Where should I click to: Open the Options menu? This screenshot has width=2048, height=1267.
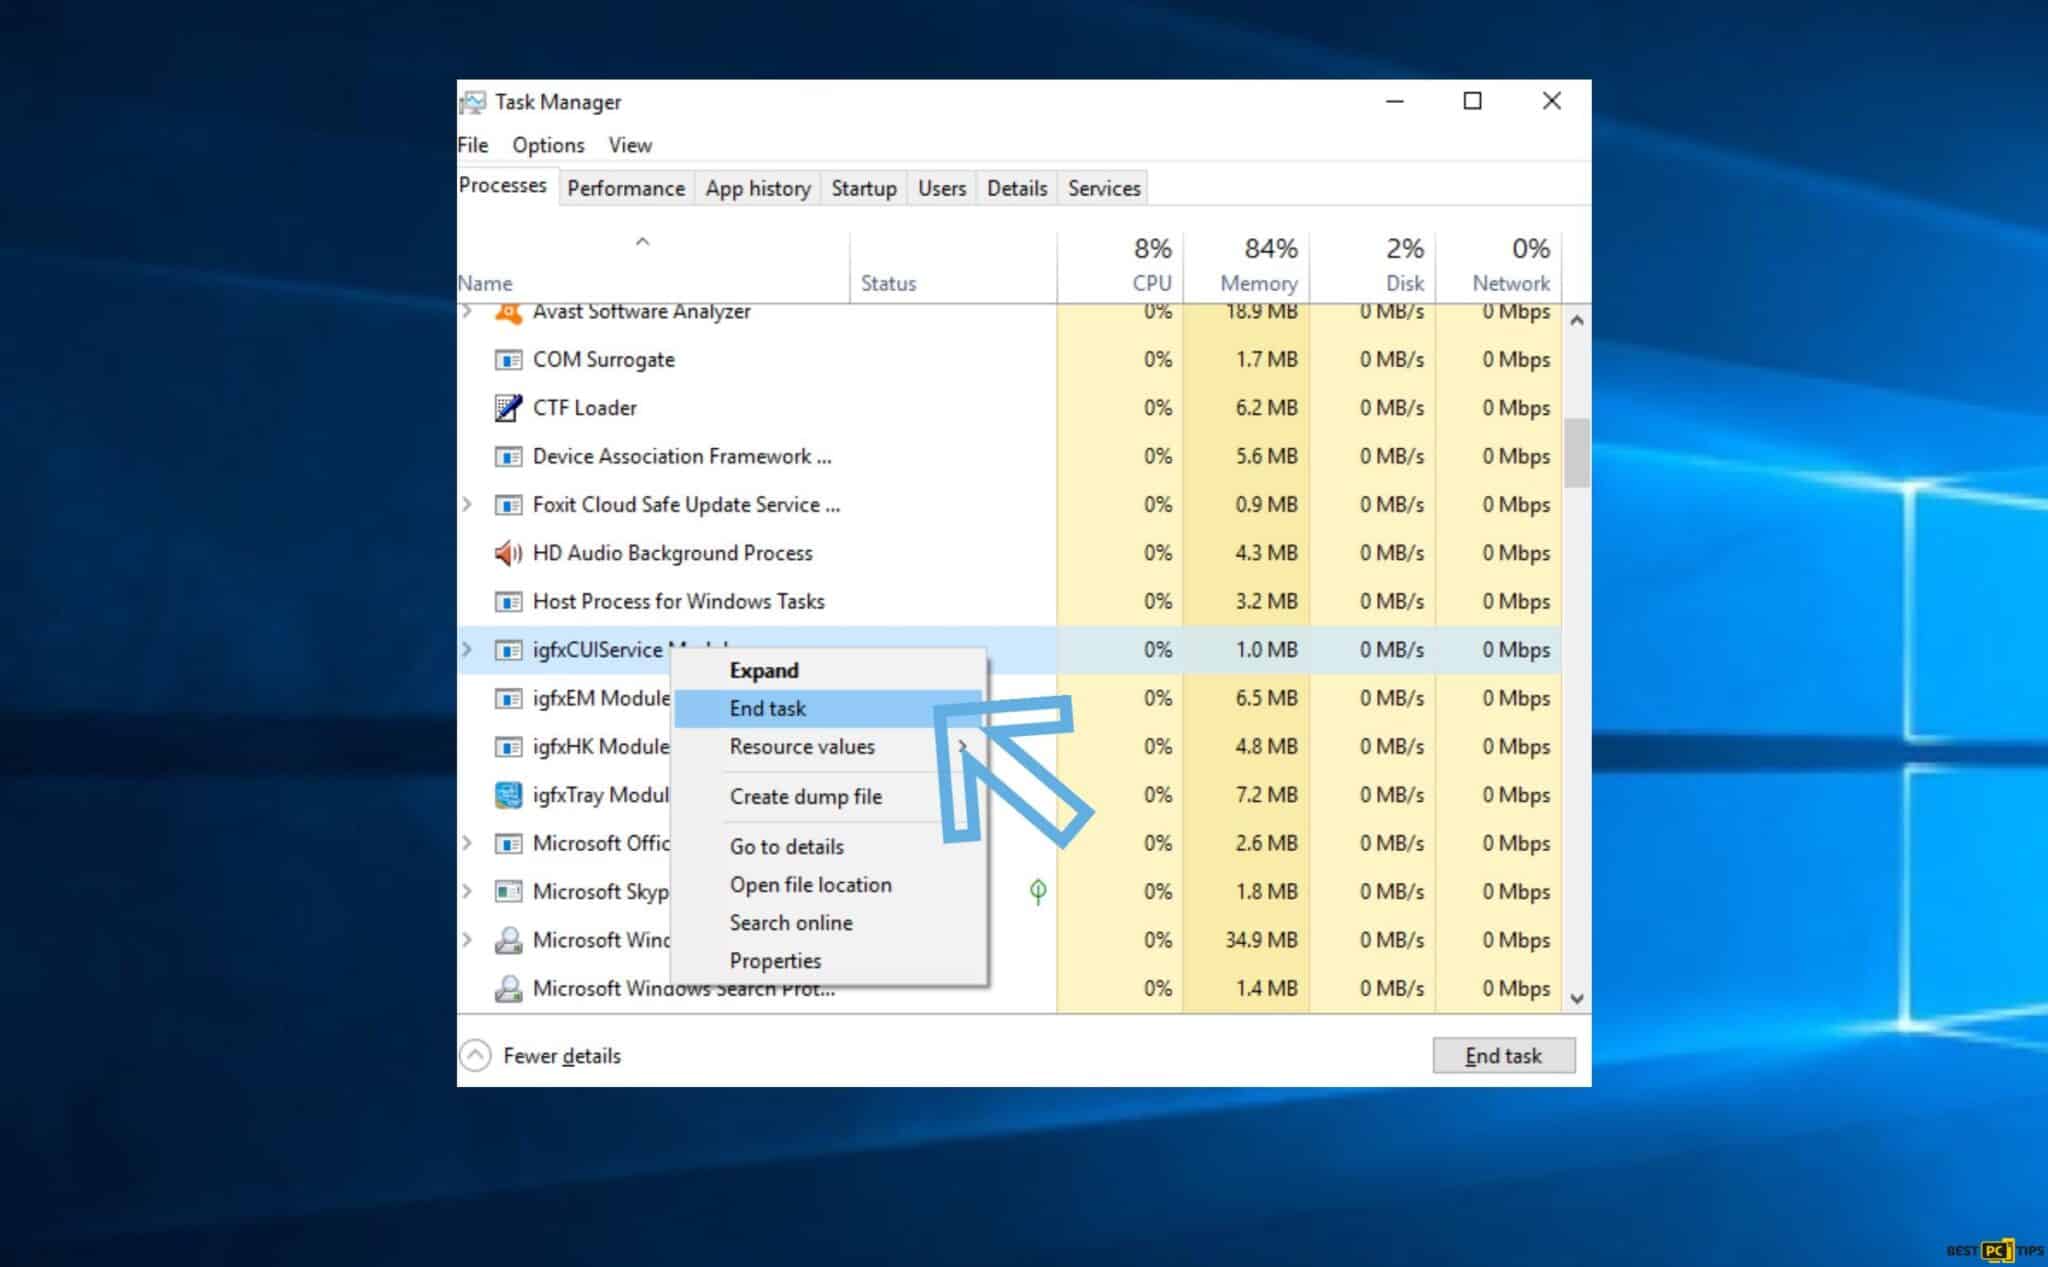548,145
